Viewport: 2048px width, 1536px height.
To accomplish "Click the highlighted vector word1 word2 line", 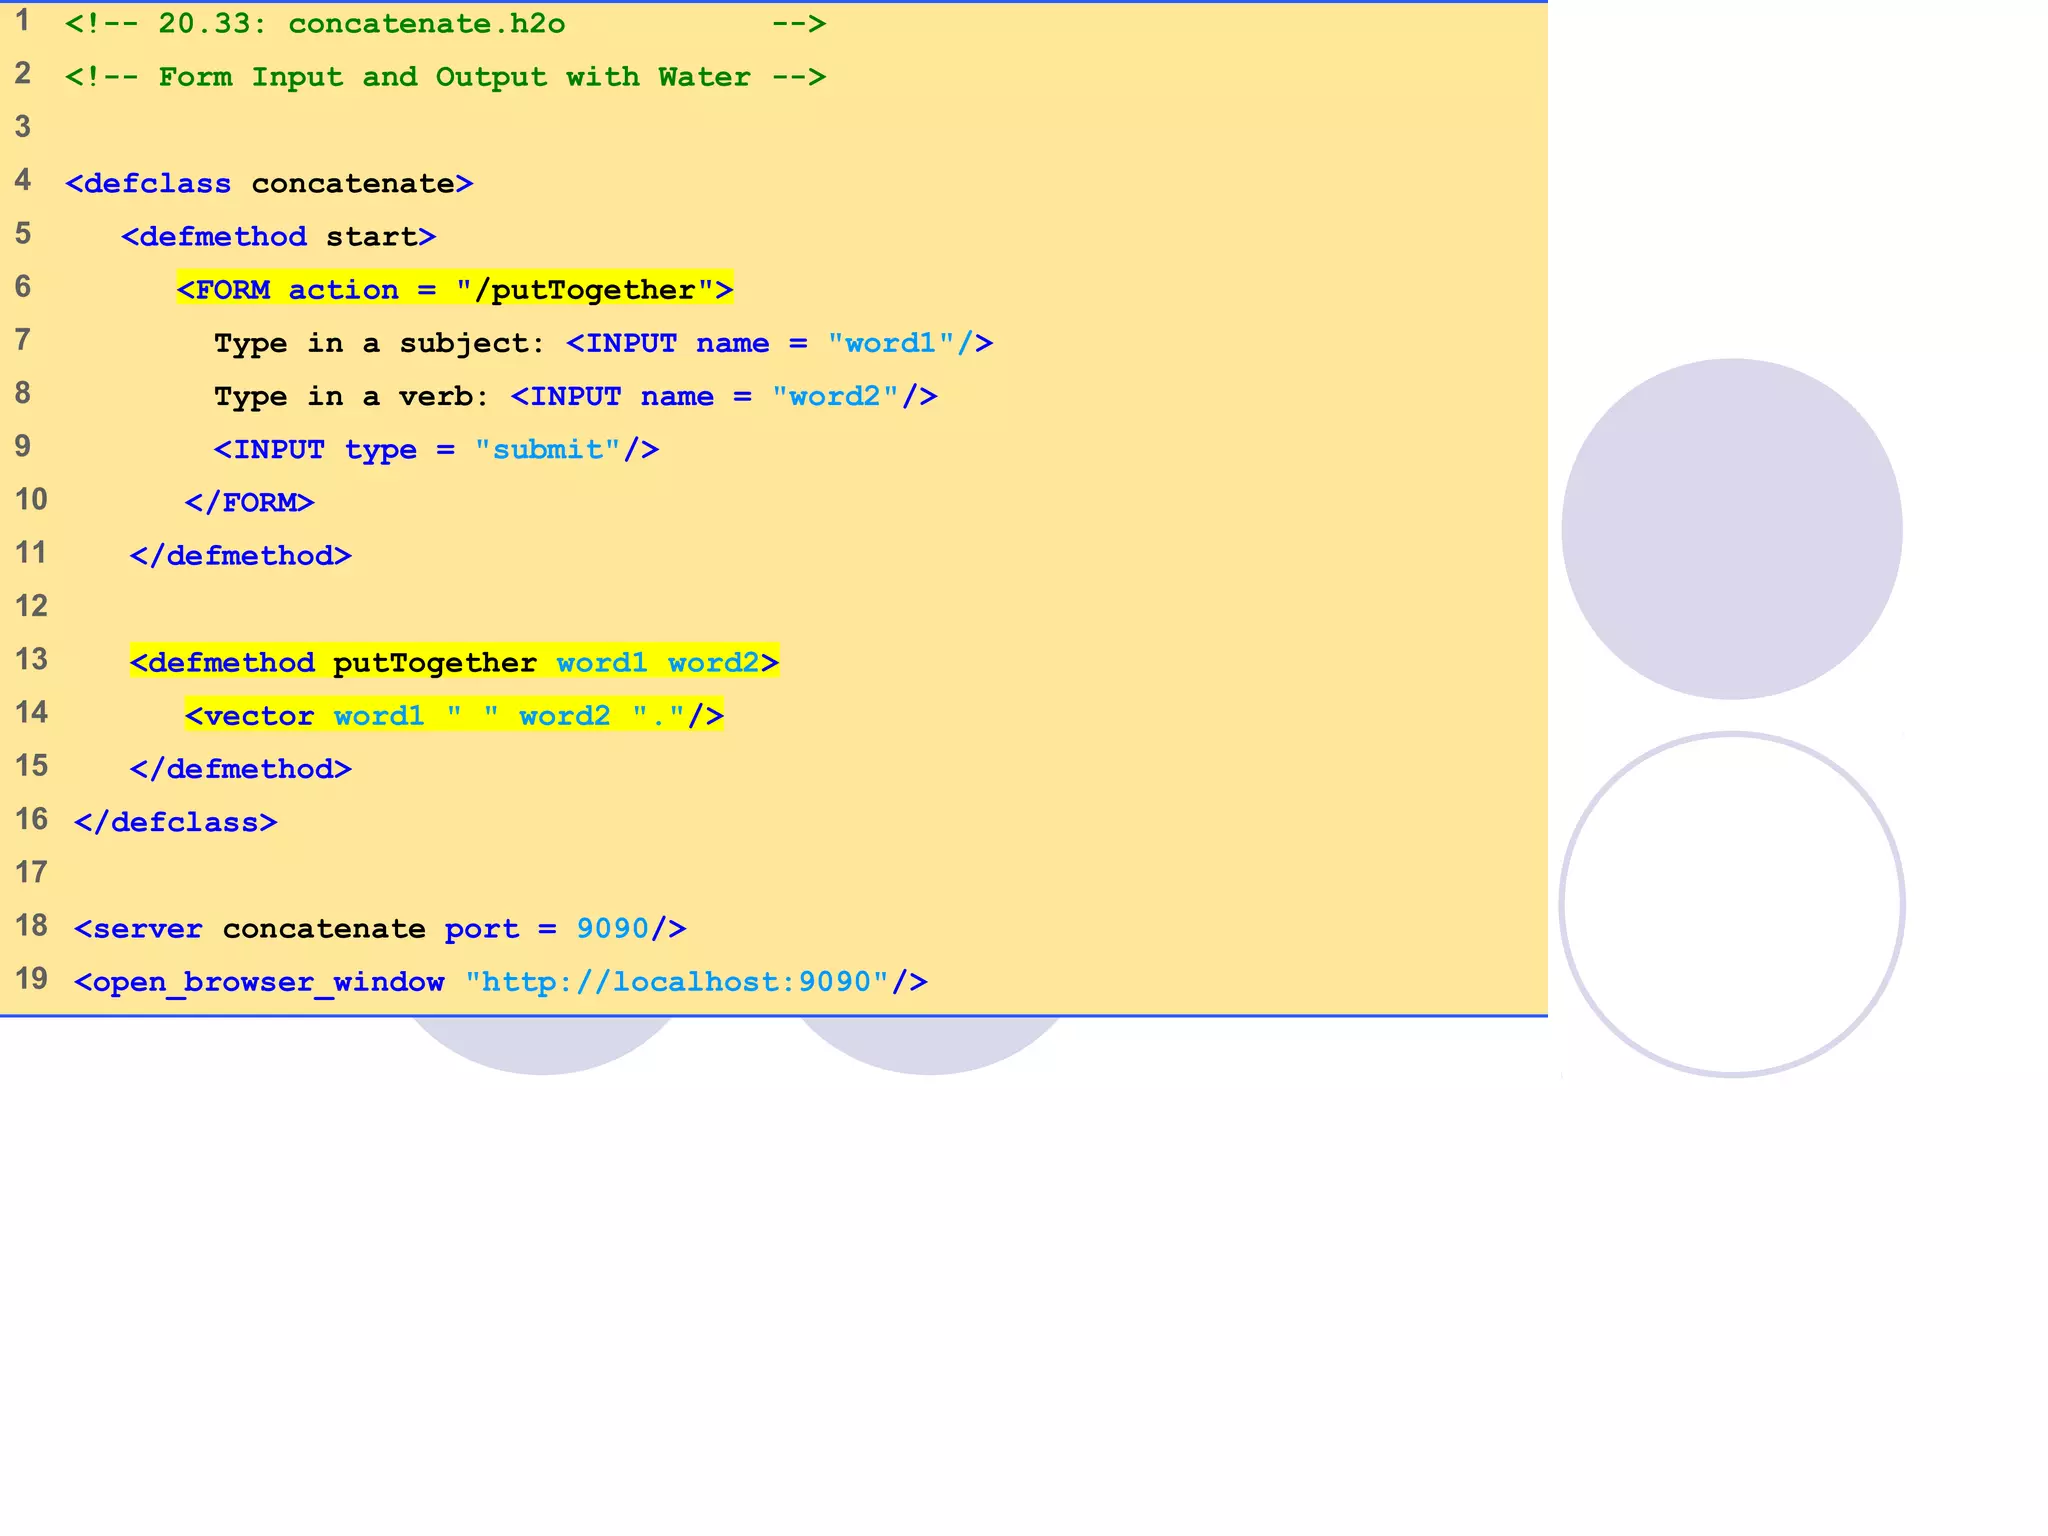I will pos(454,716).
